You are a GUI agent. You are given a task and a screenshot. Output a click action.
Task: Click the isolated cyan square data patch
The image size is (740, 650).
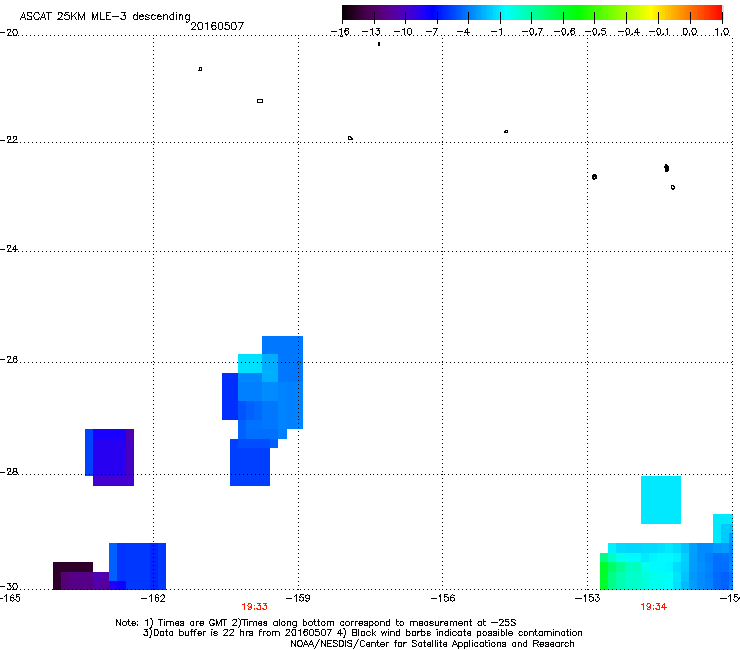click(661, 500)
